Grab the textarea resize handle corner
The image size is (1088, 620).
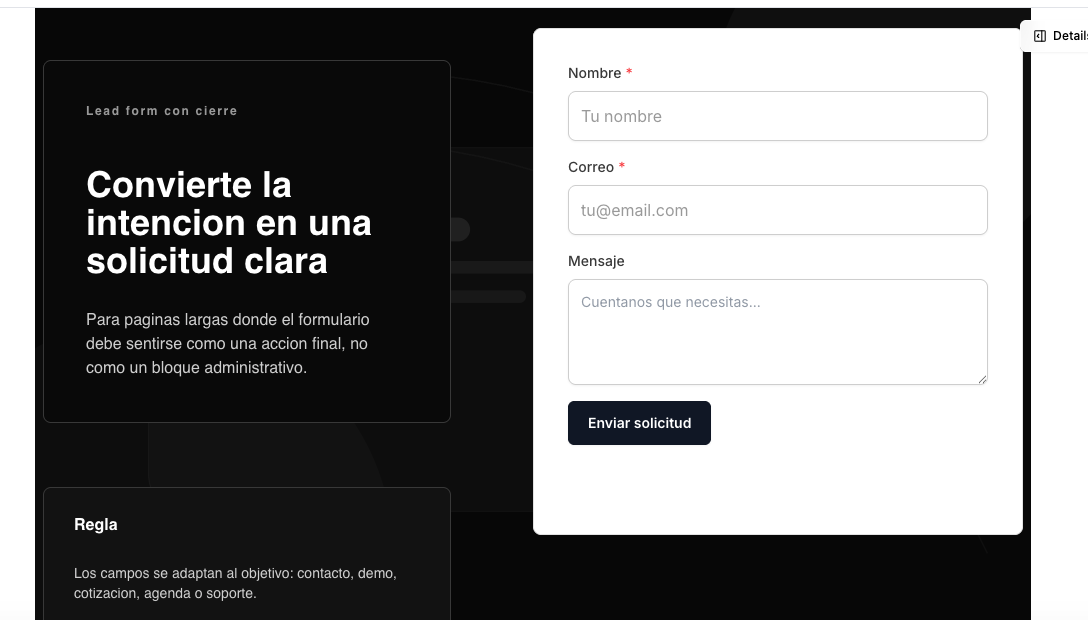982,379
